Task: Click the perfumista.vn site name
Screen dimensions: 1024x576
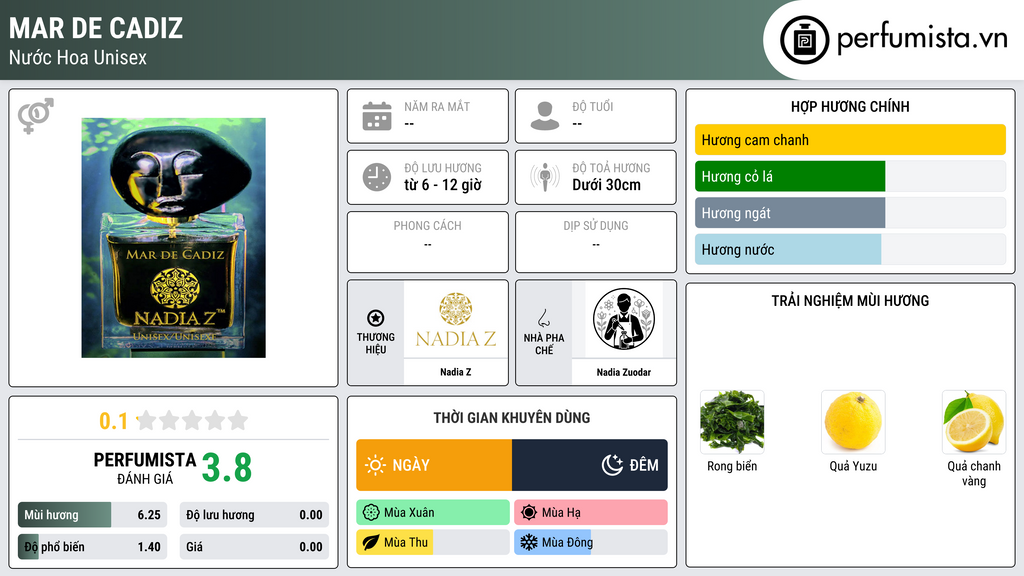Action: 922,38
